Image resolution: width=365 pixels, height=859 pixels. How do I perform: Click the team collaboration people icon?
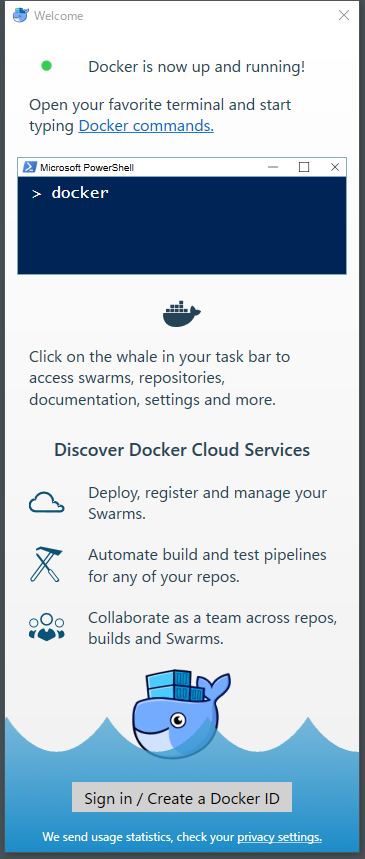click(x=47, y=627)
